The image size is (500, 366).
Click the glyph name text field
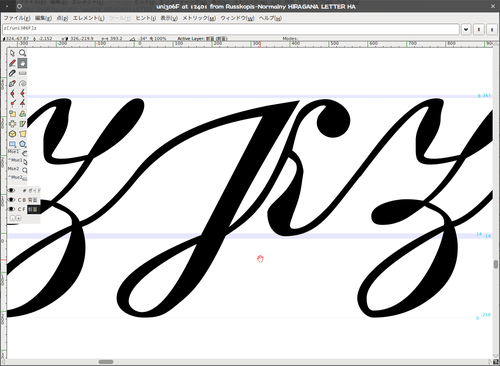(231, 29)
